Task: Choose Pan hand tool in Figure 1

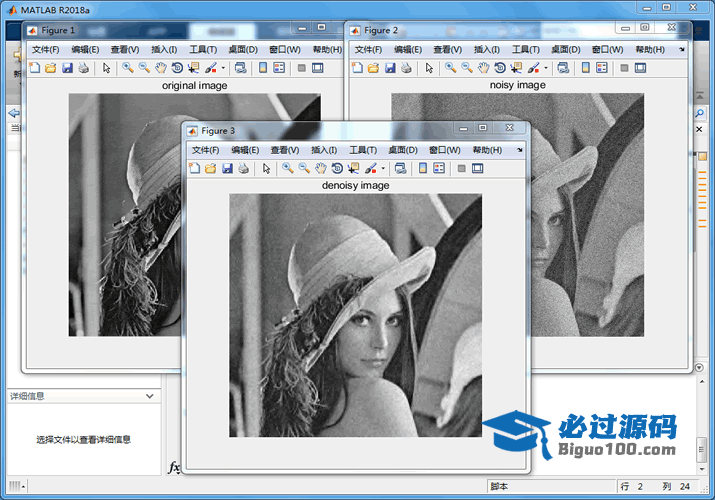Action: coord(161,68)
